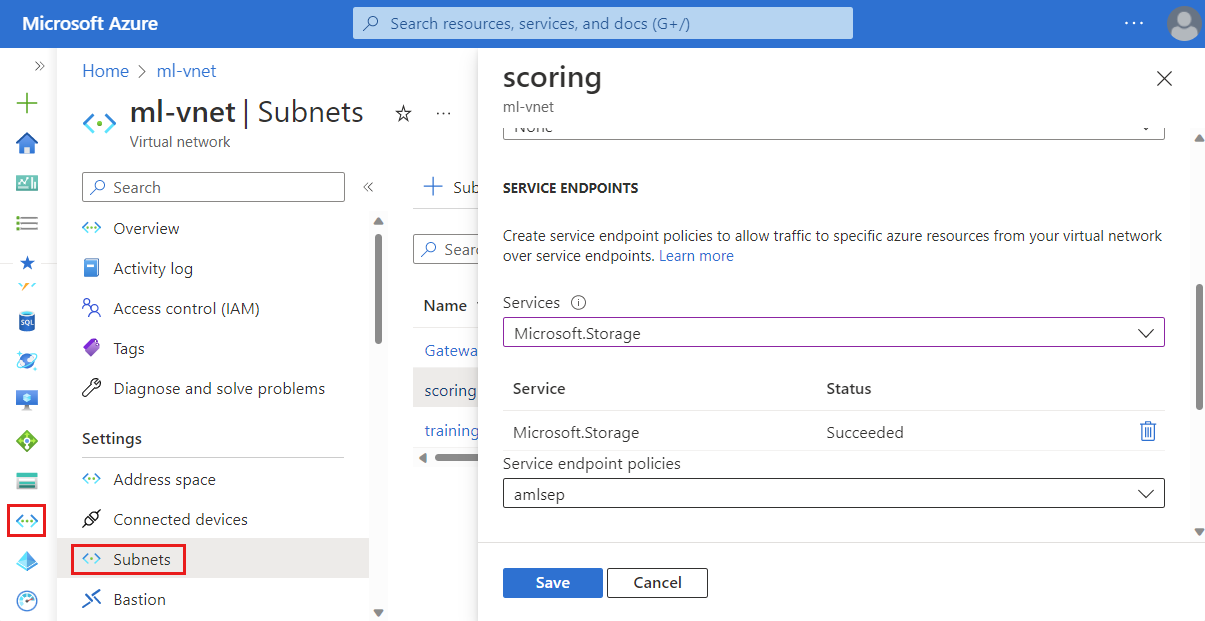The width and height of the screenshot is (1205, 621).
Task: Expand Service endpoint policies amlsep dropdown
Action: 833,494
